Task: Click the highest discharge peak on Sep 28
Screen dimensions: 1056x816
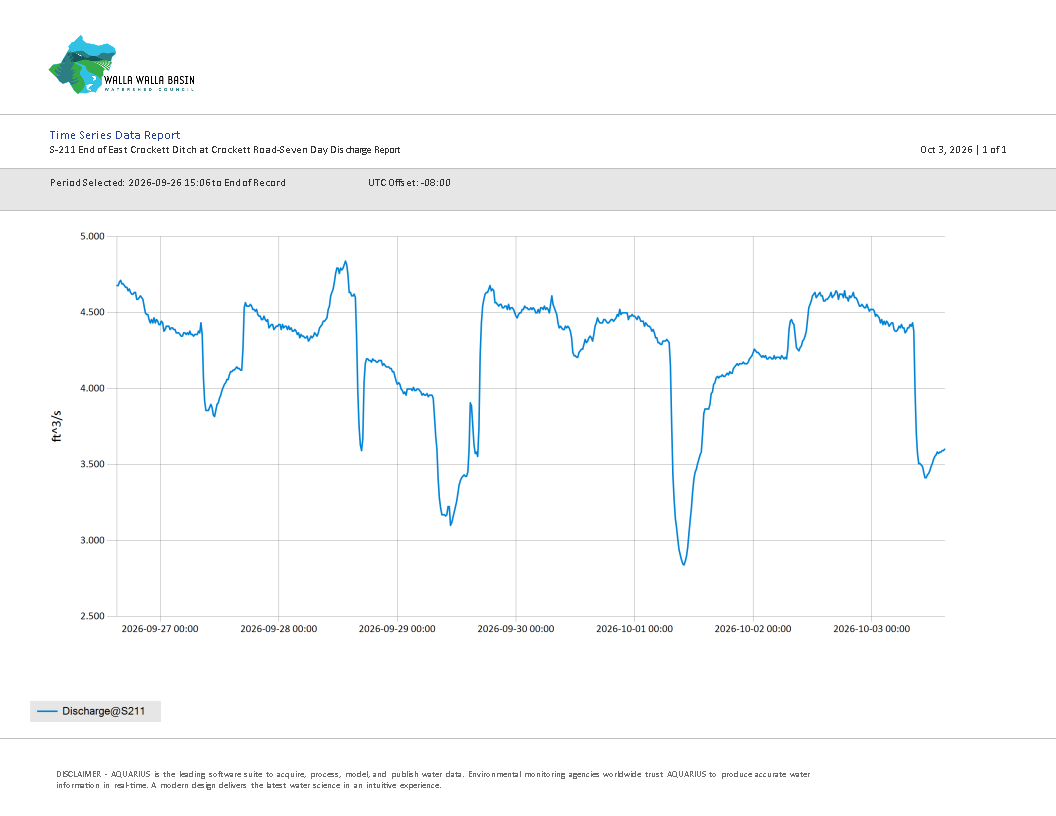Action: [345, 262]
